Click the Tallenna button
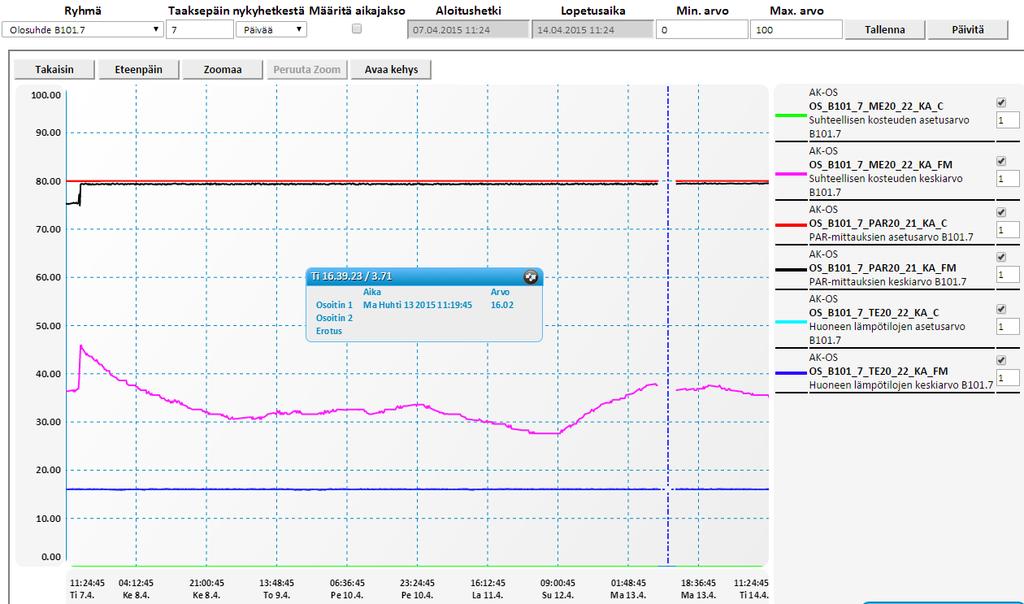This screenshot has height=604, width=1024. click(x=885, y=29)
